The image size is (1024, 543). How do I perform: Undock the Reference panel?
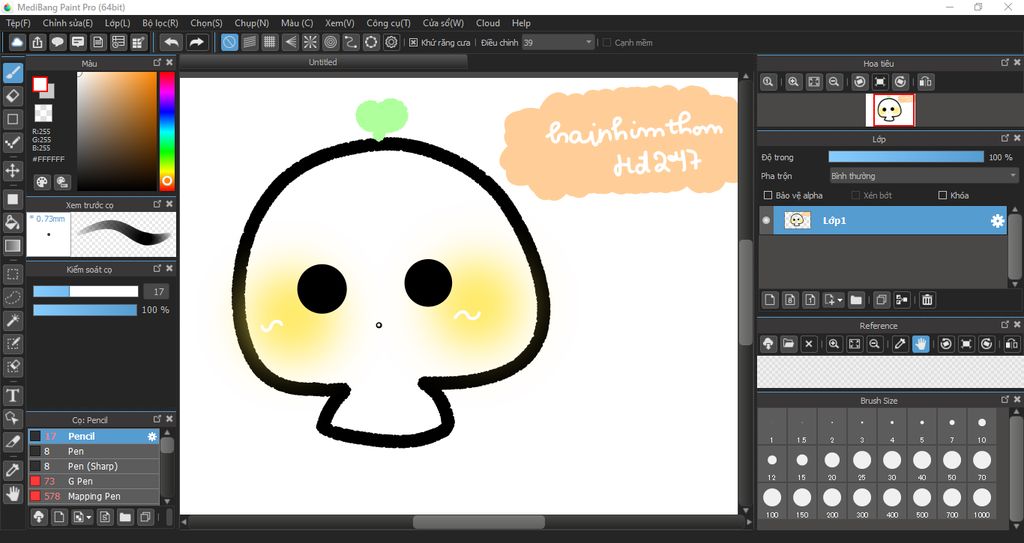click(x=1004, y=325)
